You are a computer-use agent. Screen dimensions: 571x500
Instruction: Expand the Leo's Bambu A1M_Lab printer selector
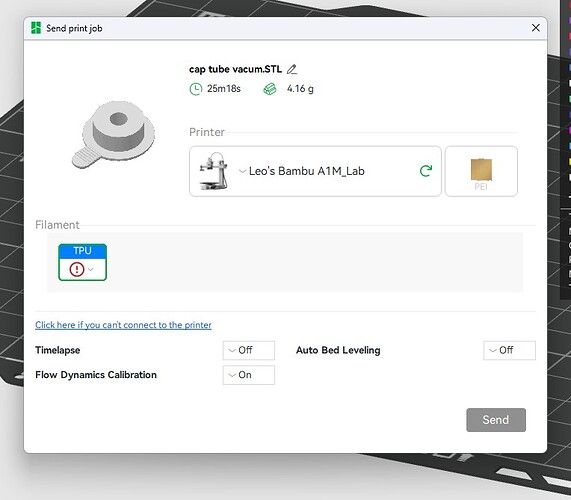click(x=315, y=171)
